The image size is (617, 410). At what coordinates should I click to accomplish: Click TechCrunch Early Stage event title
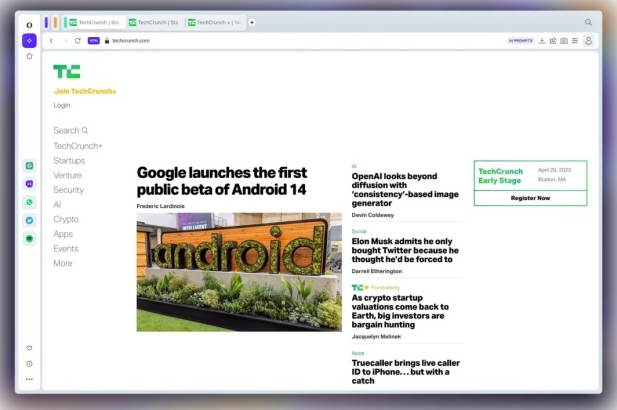[x=501, y=176]
